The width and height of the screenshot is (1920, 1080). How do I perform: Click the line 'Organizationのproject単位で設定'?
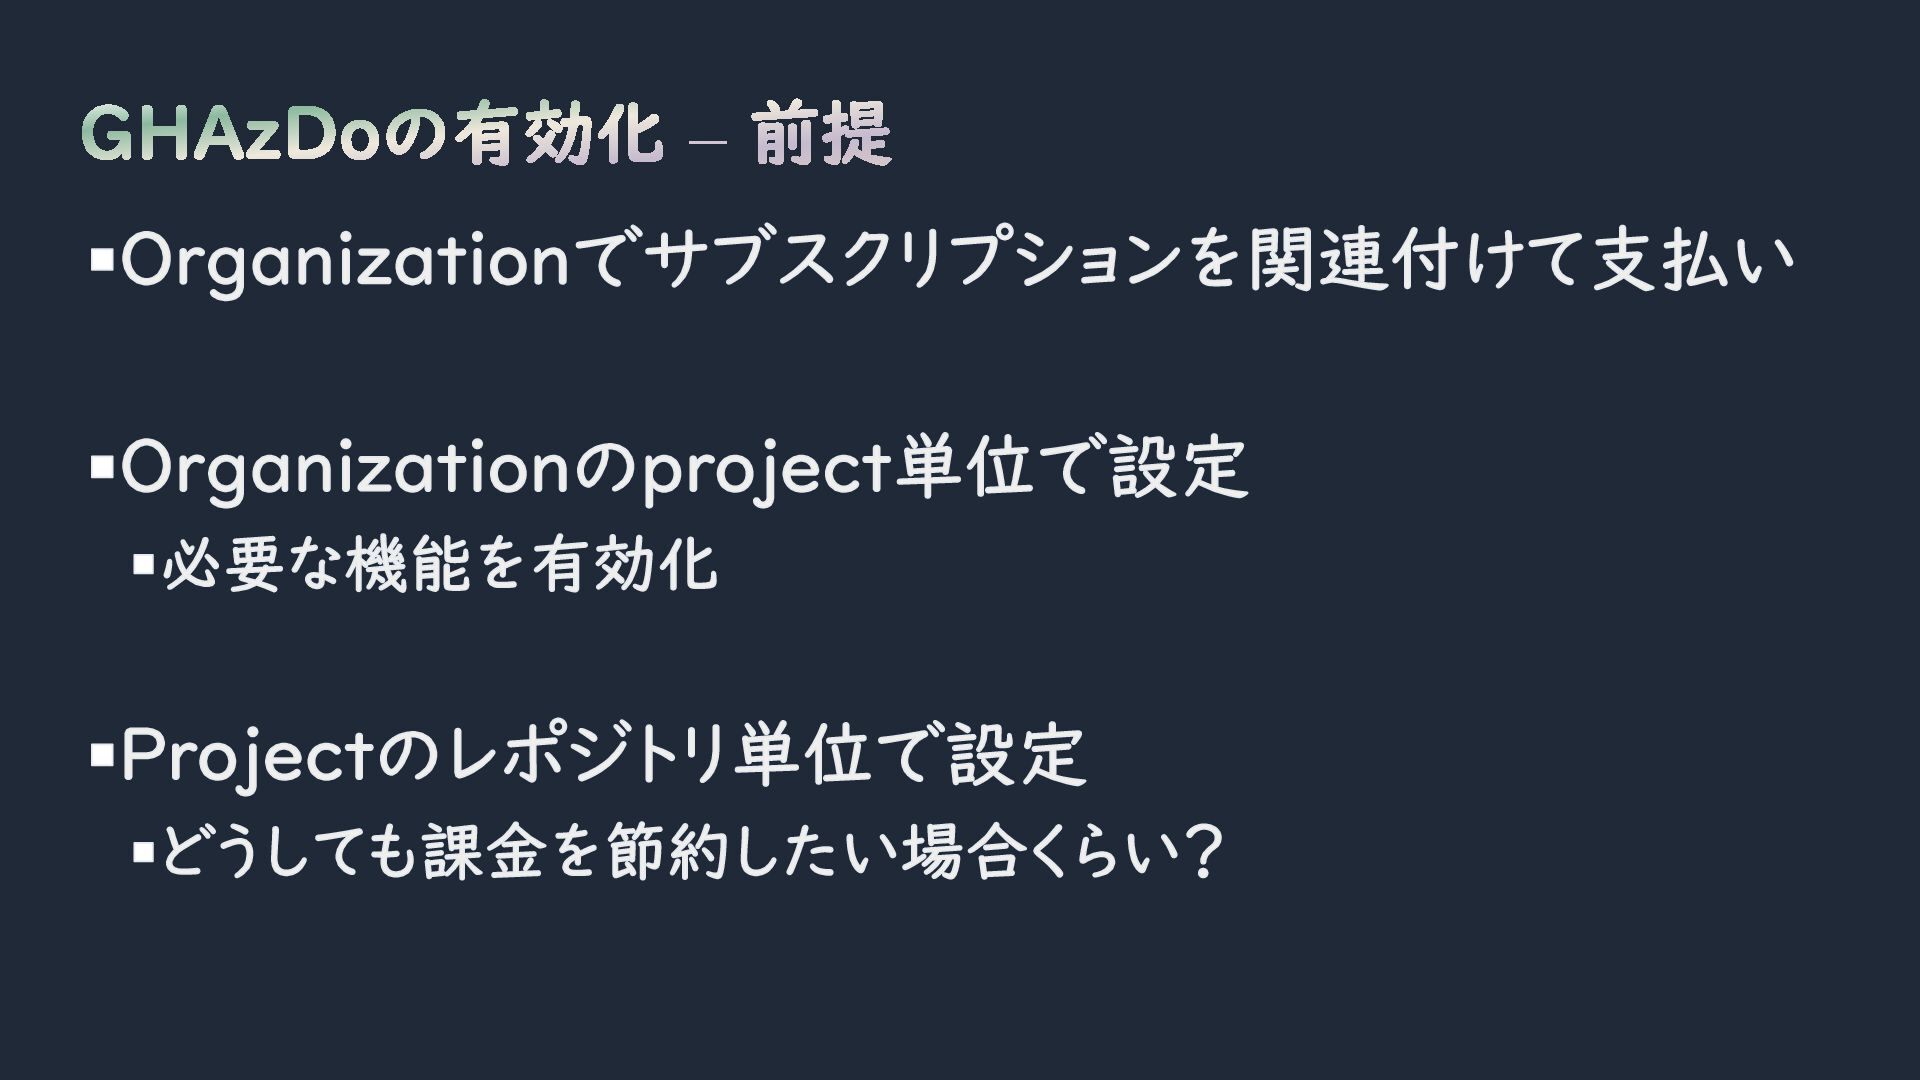click(684, 468)
